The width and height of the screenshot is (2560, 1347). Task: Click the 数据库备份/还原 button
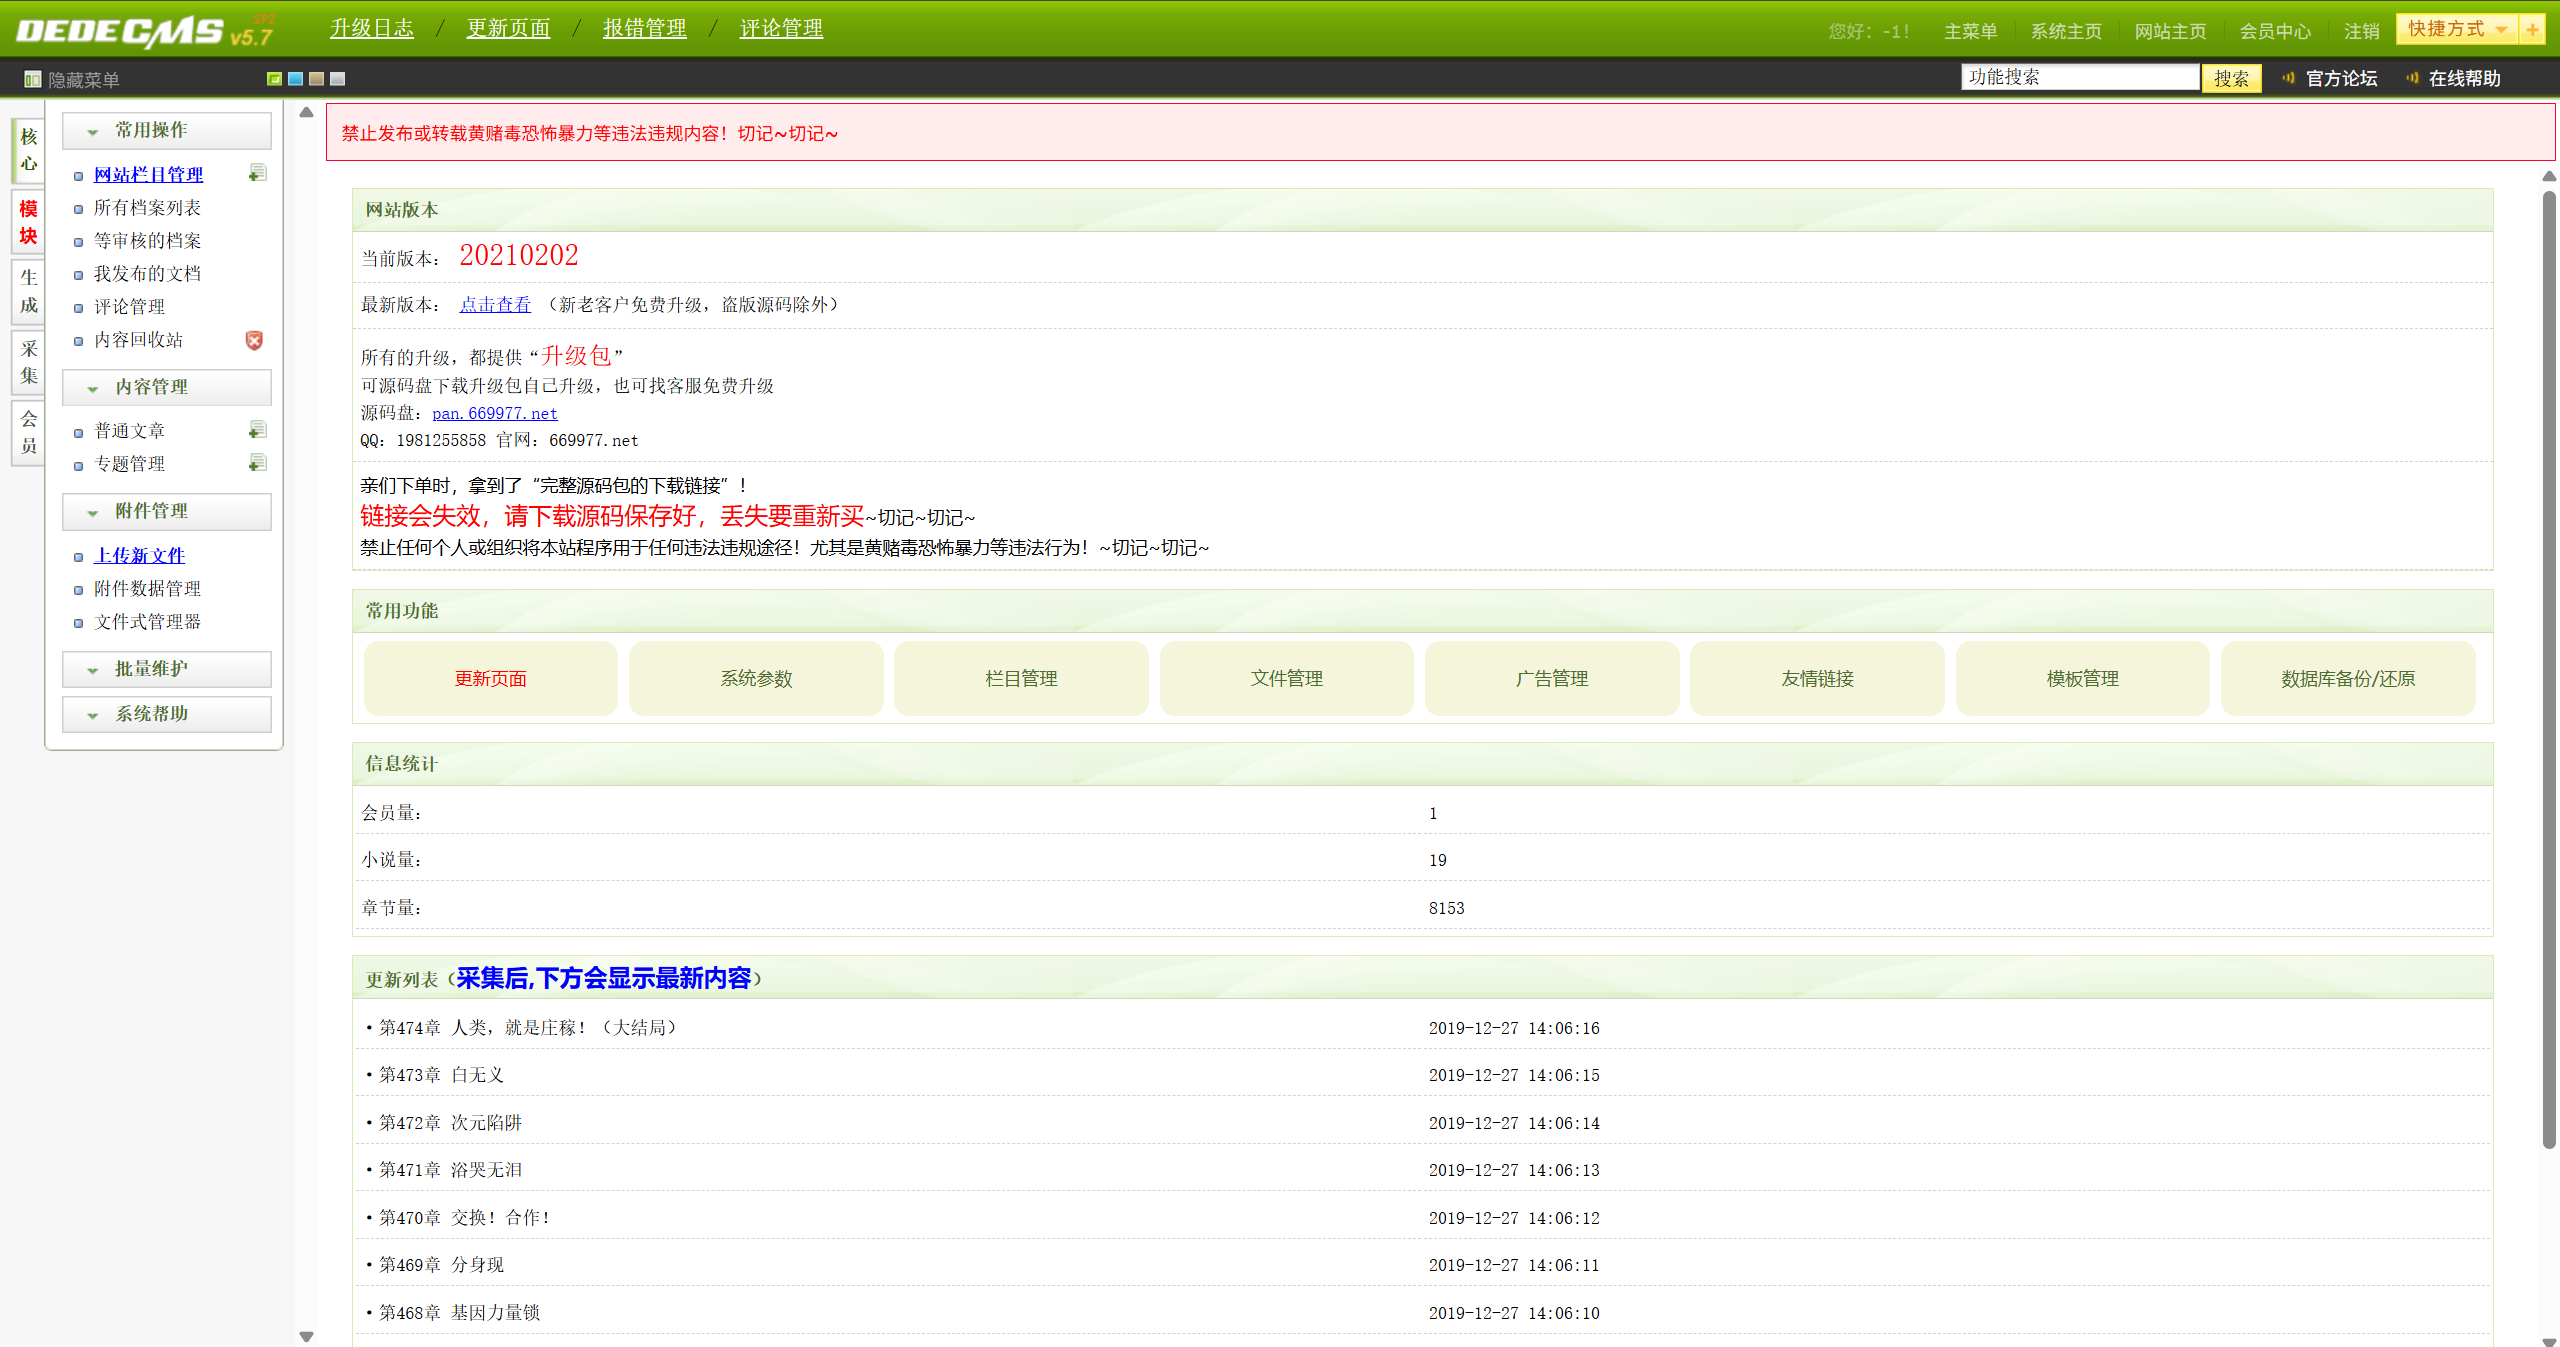[2346, 679]
